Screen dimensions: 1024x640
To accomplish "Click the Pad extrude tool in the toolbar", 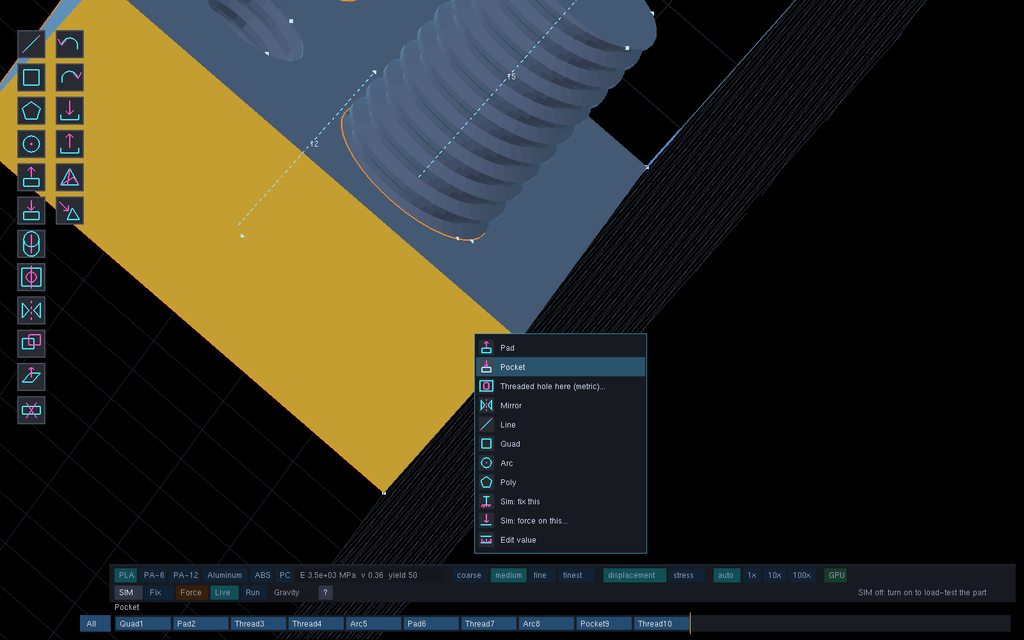I will (31, 178).
